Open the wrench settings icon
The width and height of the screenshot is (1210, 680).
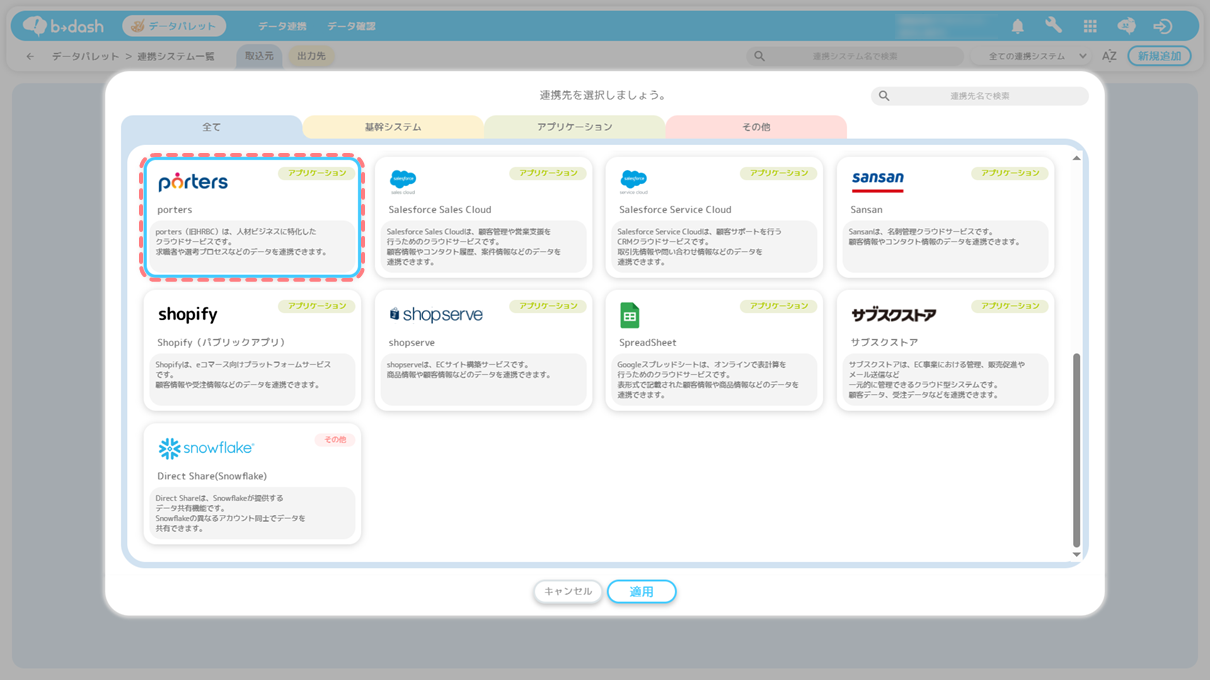[1053, 26]
